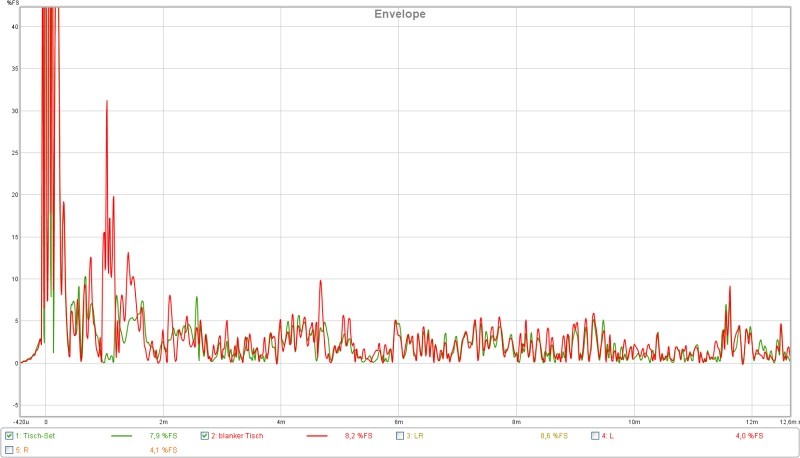Disable the '2: blanker Tisch' trace checkbox
The height and width of the screenshot is (458, 800).
coord(205,436)
